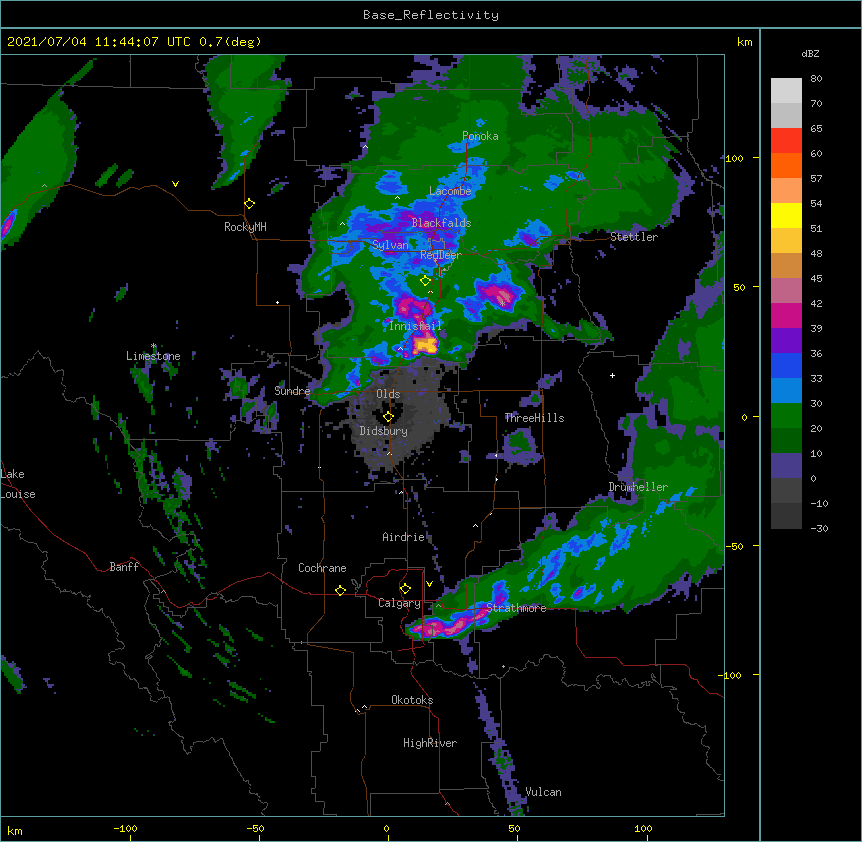Screen dimensions: 862x842
Task: Click the ThreeHills city label
Action: click(534, 418)
